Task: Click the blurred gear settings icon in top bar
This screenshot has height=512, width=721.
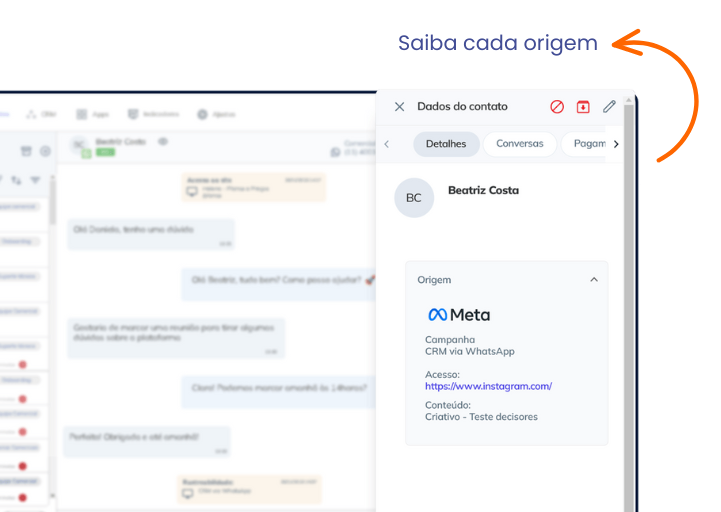Action: 202,114
